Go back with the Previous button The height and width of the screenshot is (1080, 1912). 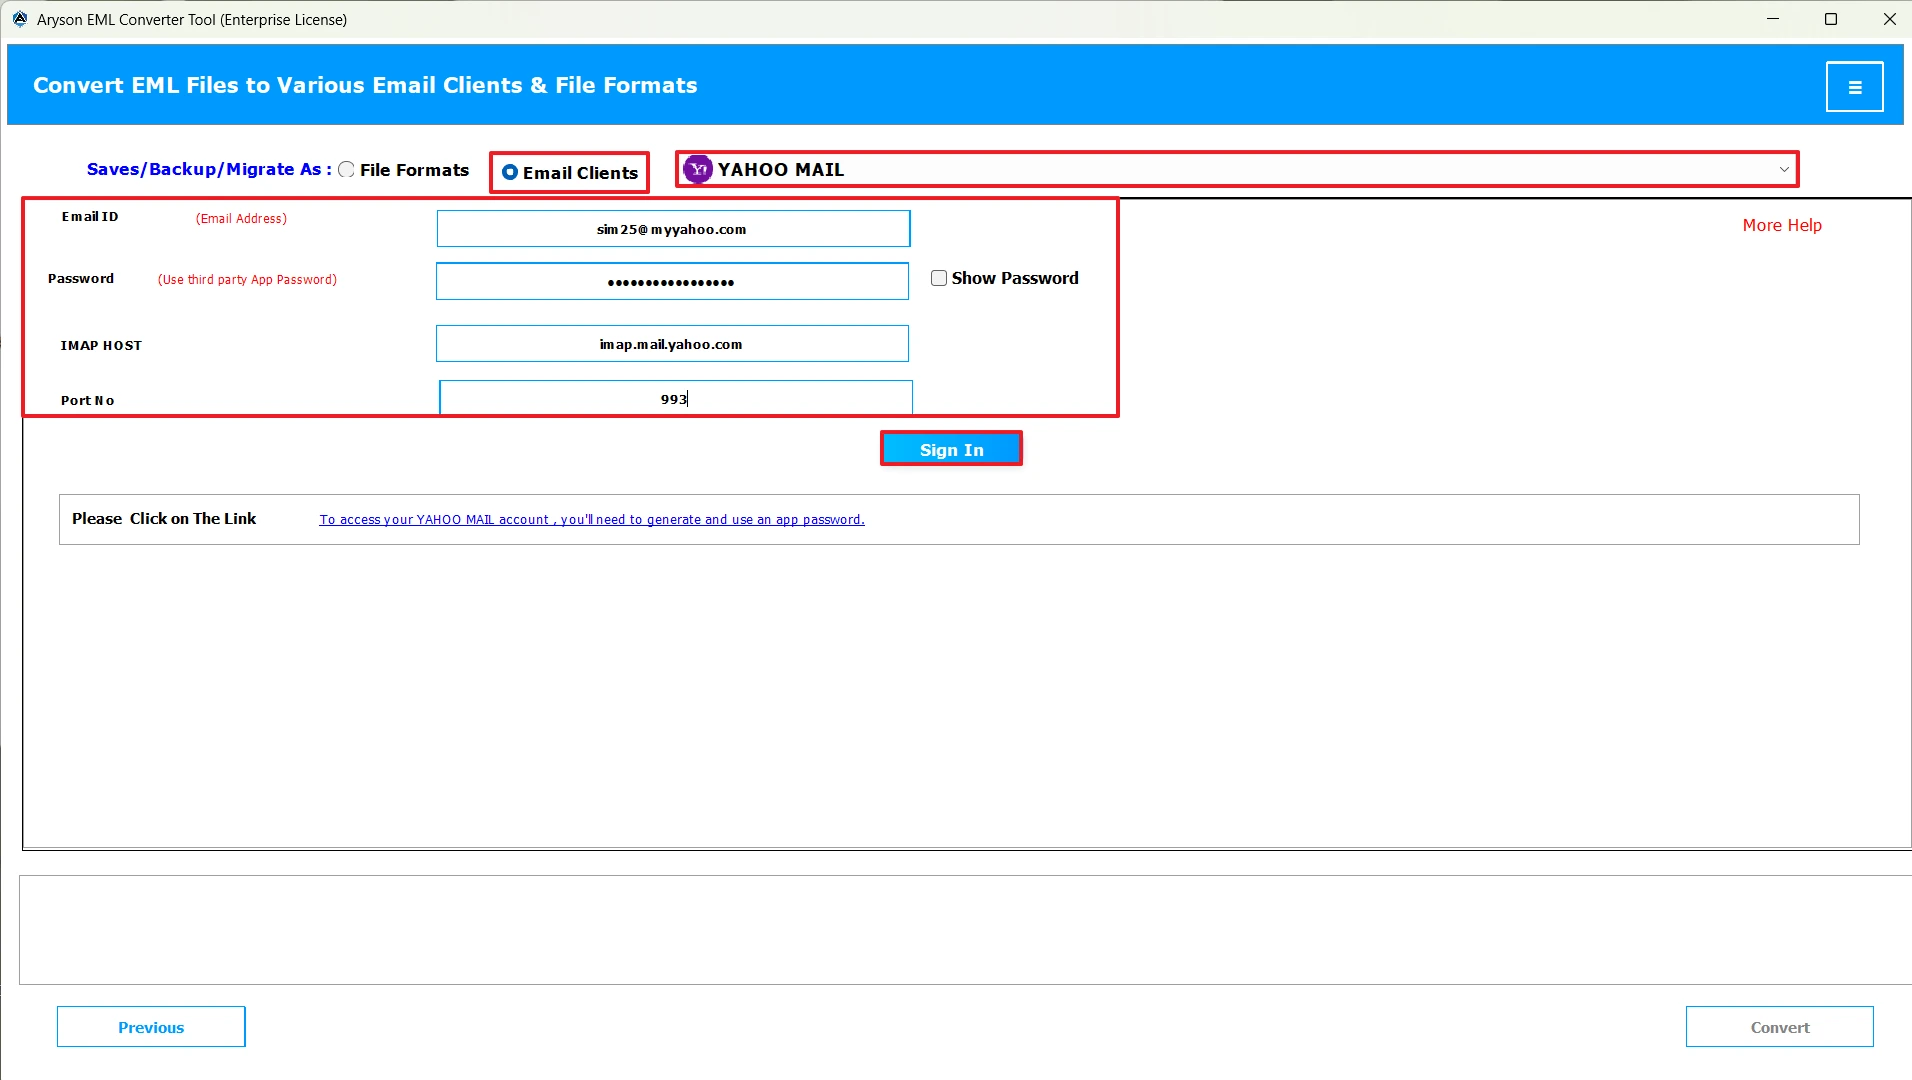151,1027
